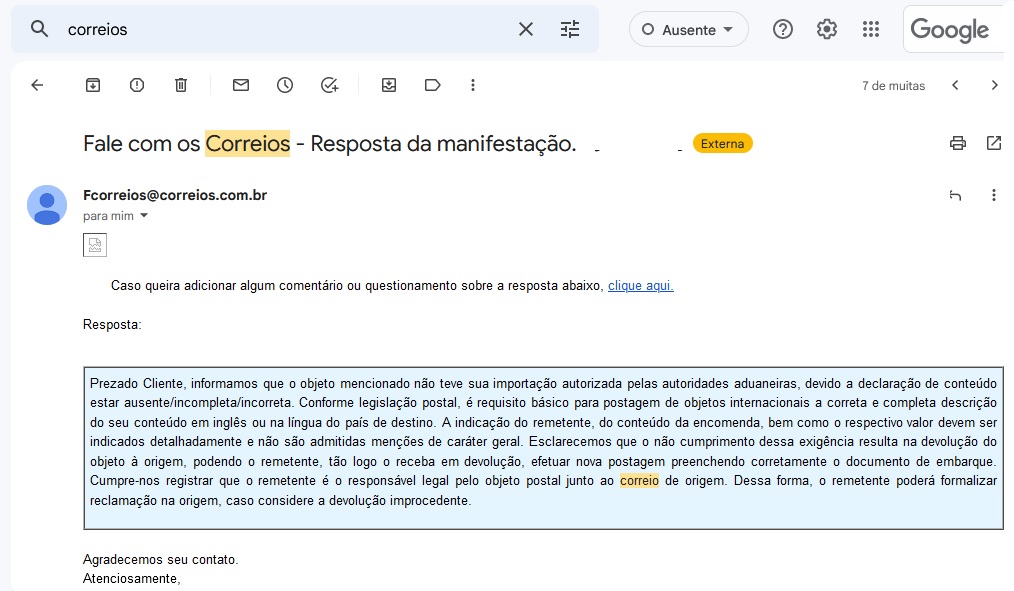
Task: Clear the search with the X icon
Action: [526, 29]
